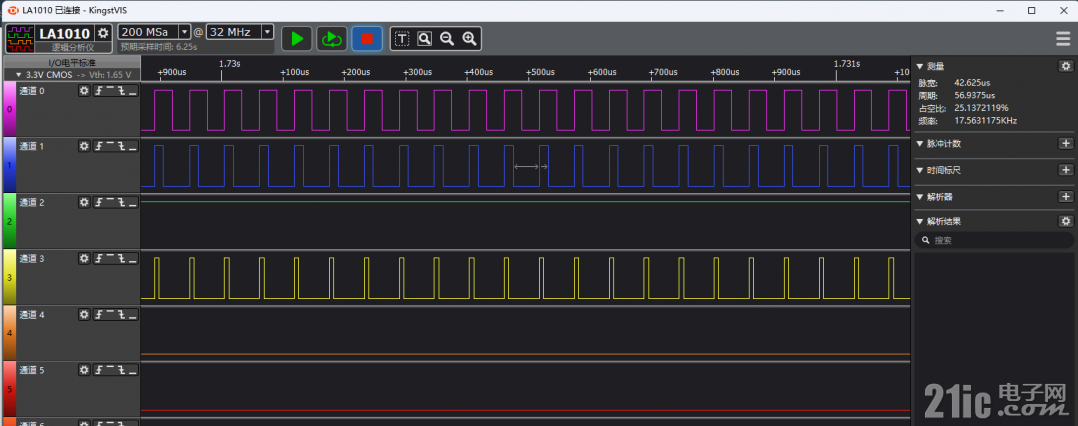Viewport: 1078px width, 426px height.
Task: Open 通道 0 settings gear
Action: tap(84, 91)
